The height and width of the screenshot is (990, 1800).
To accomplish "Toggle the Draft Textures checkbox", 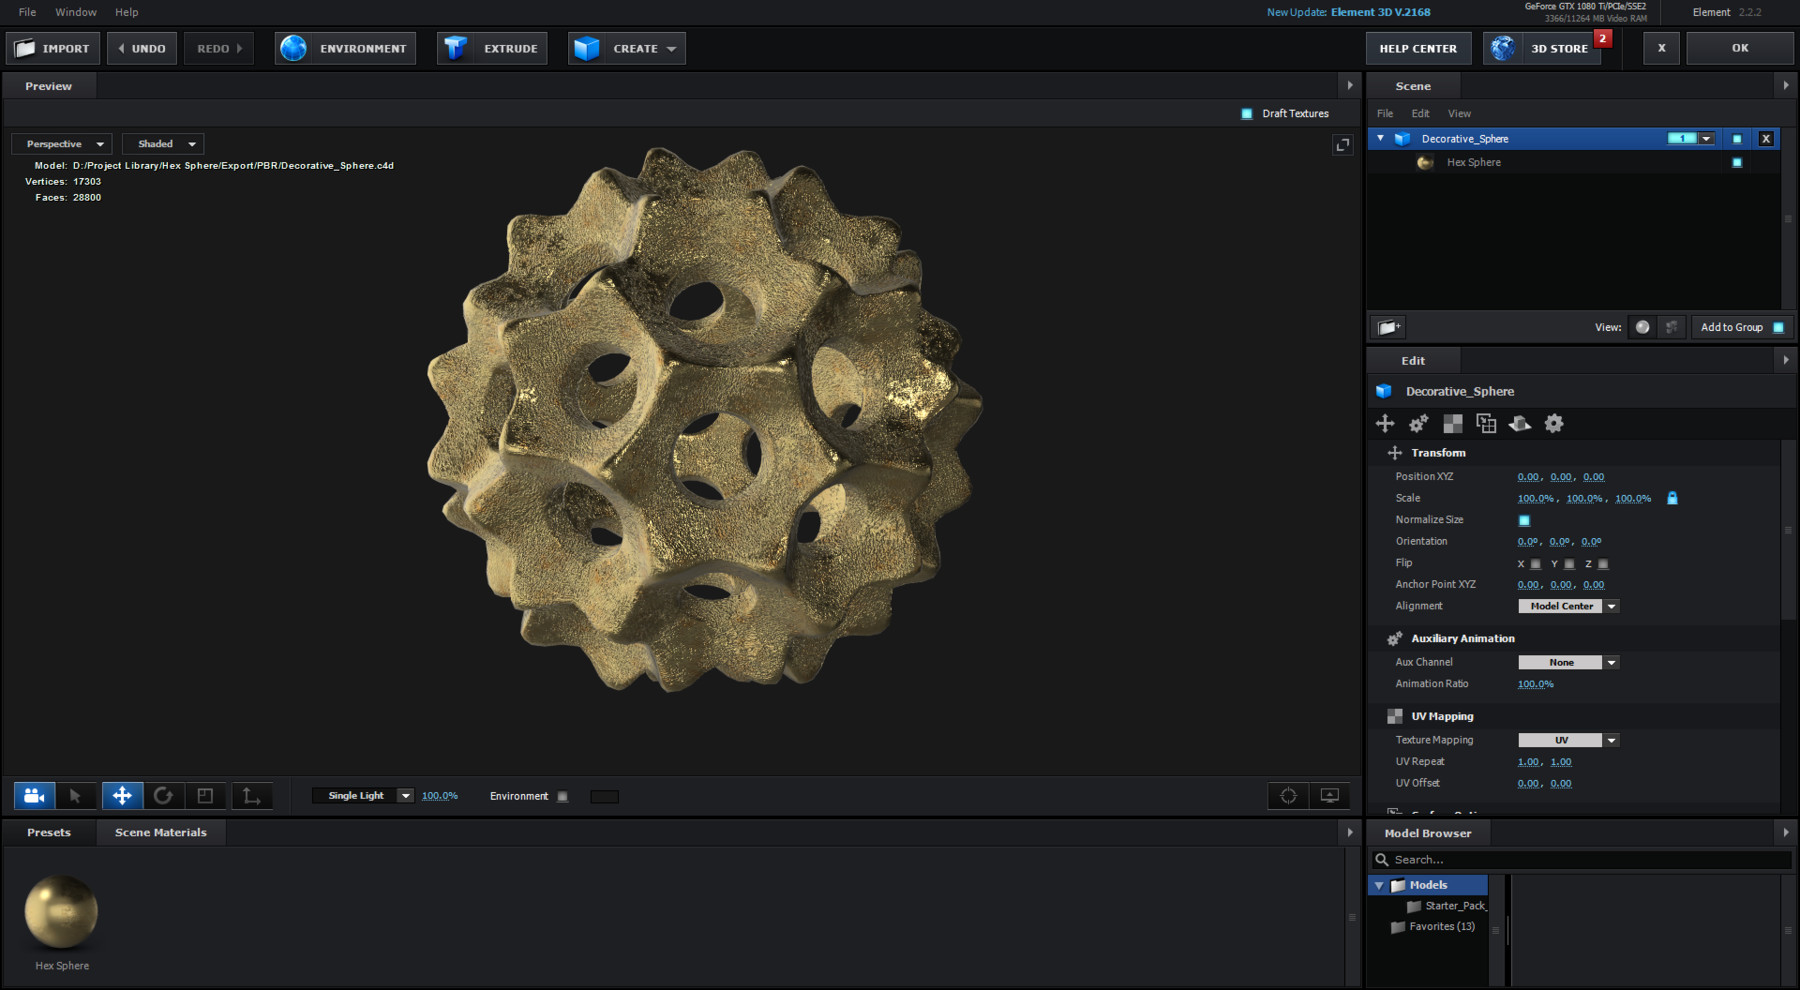I will coord(1246,113).
